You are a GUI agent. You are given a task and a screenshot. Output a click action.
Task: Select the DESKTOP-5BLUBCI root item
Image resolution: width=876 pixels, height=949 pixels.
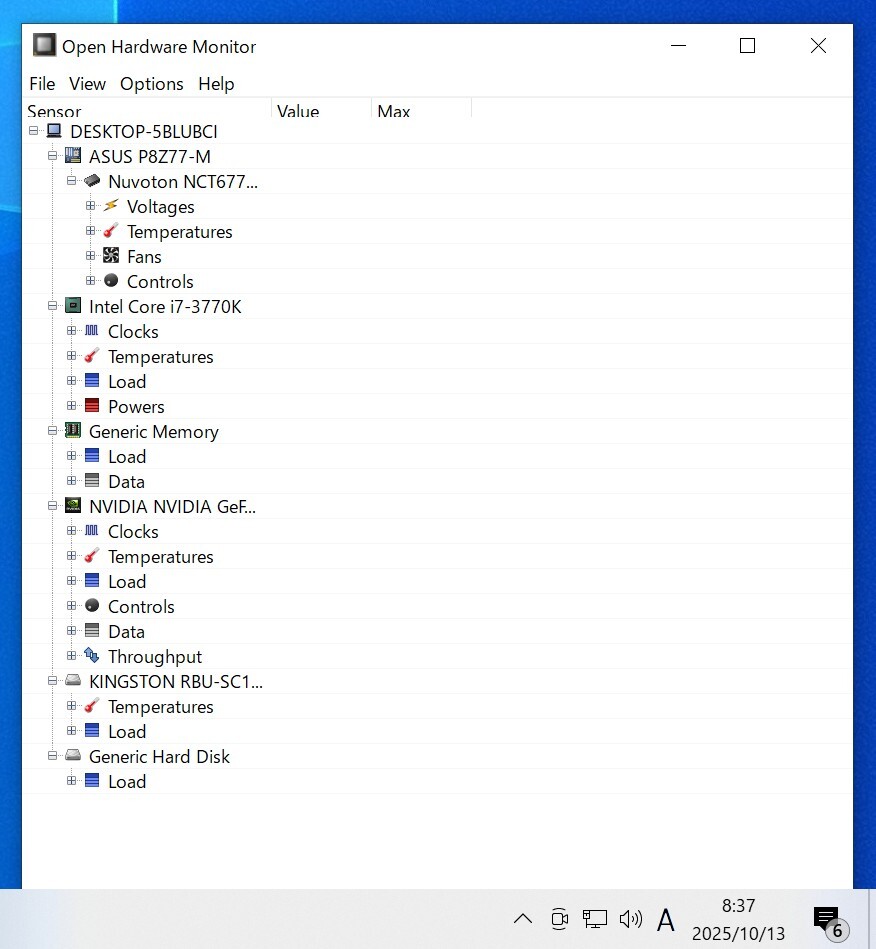[143, 131]
